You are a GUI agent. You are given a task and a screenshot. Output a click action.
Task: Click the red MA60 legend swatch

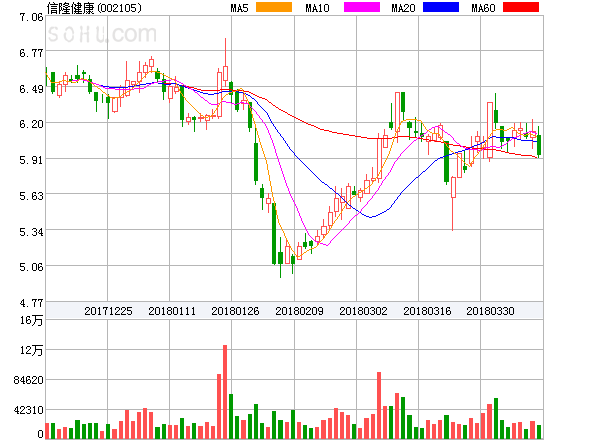click(x=521, y=7)
